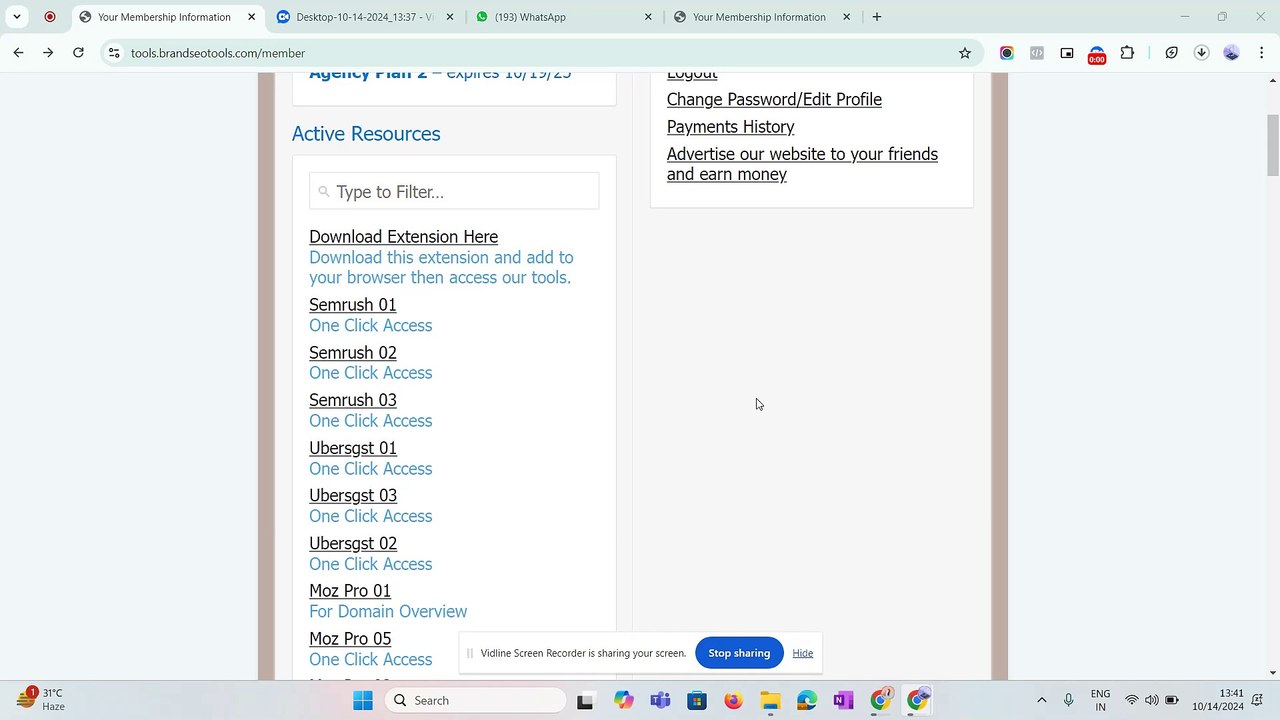
Task: Open Moz Pro 01
Action: pos(350,591)
